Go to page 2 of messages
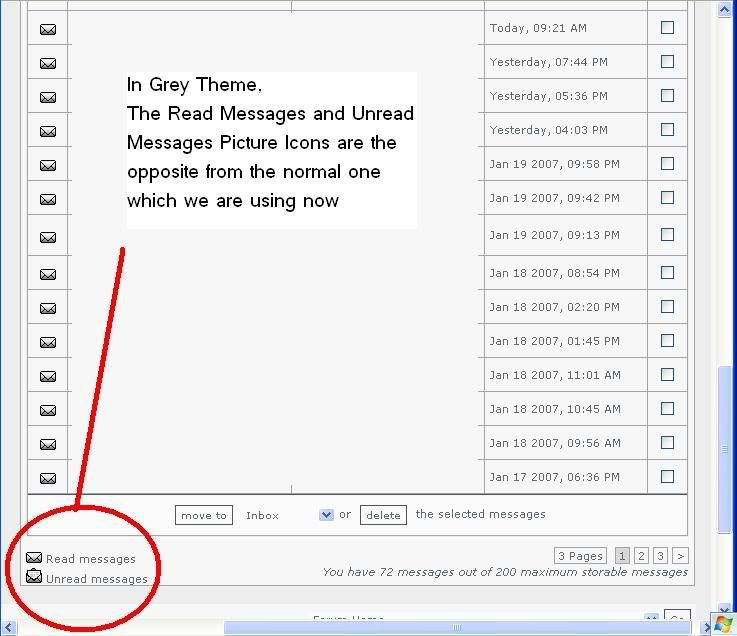This screenshot has height=636, width=737. pyautogui.click(x=641, y=556)
